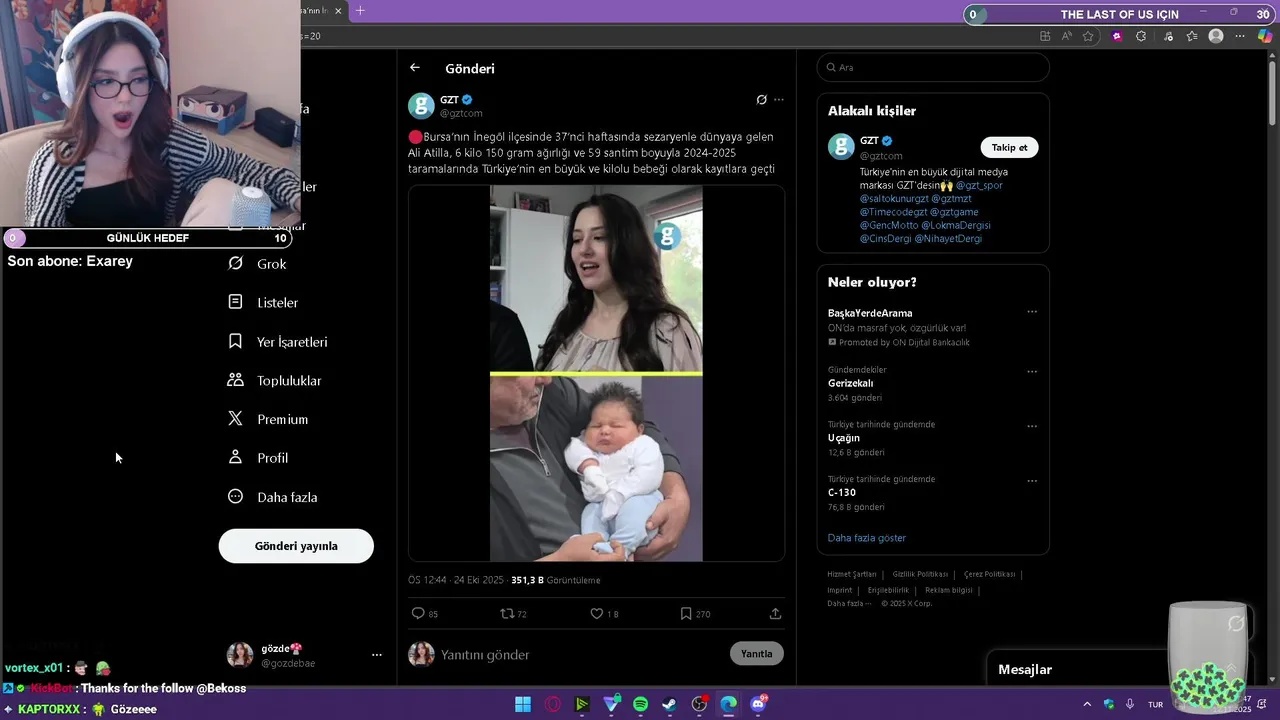Open the @gzt_spor mention link
Screen dimensions: 1280x720
click(979, 185)
